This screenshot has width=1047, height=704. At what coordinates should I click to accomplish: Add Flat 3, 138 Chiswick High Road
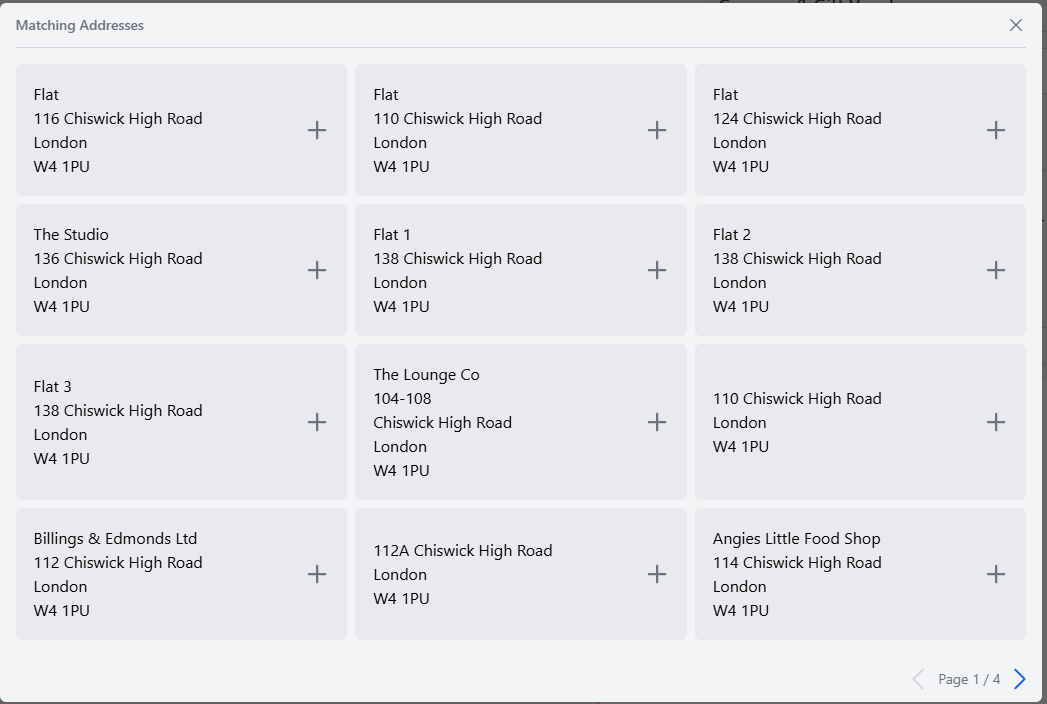[x=317, y=422]
